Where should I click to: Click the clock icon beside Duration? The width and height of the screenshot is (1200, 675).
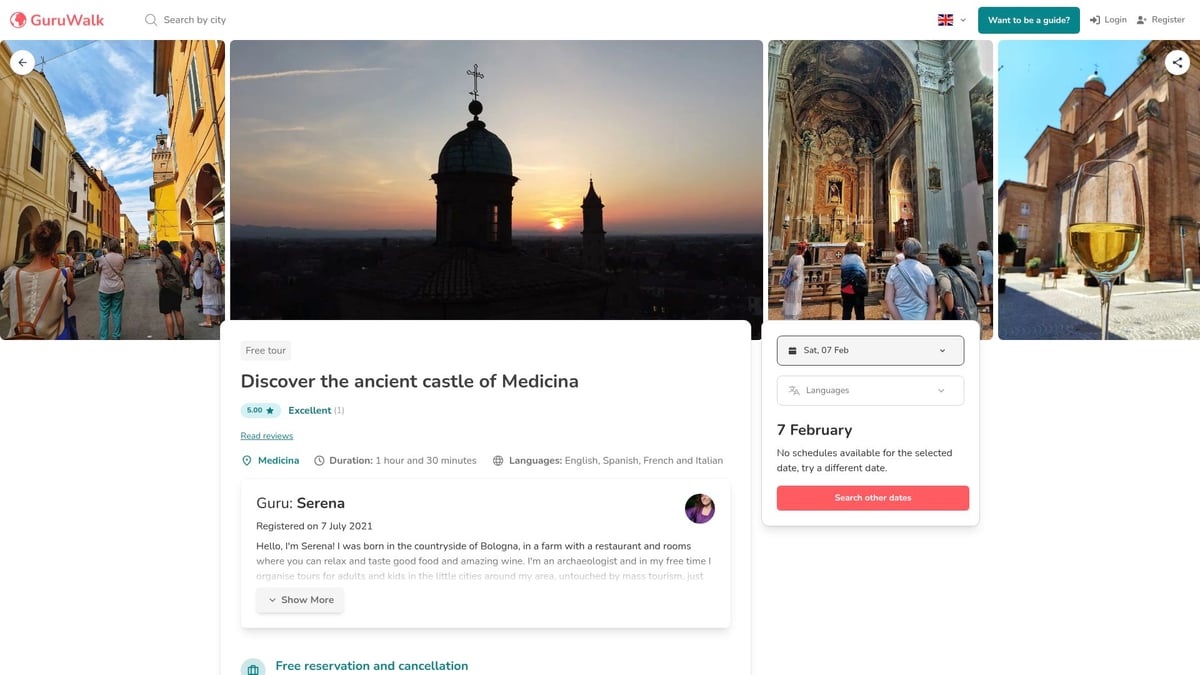318,460
